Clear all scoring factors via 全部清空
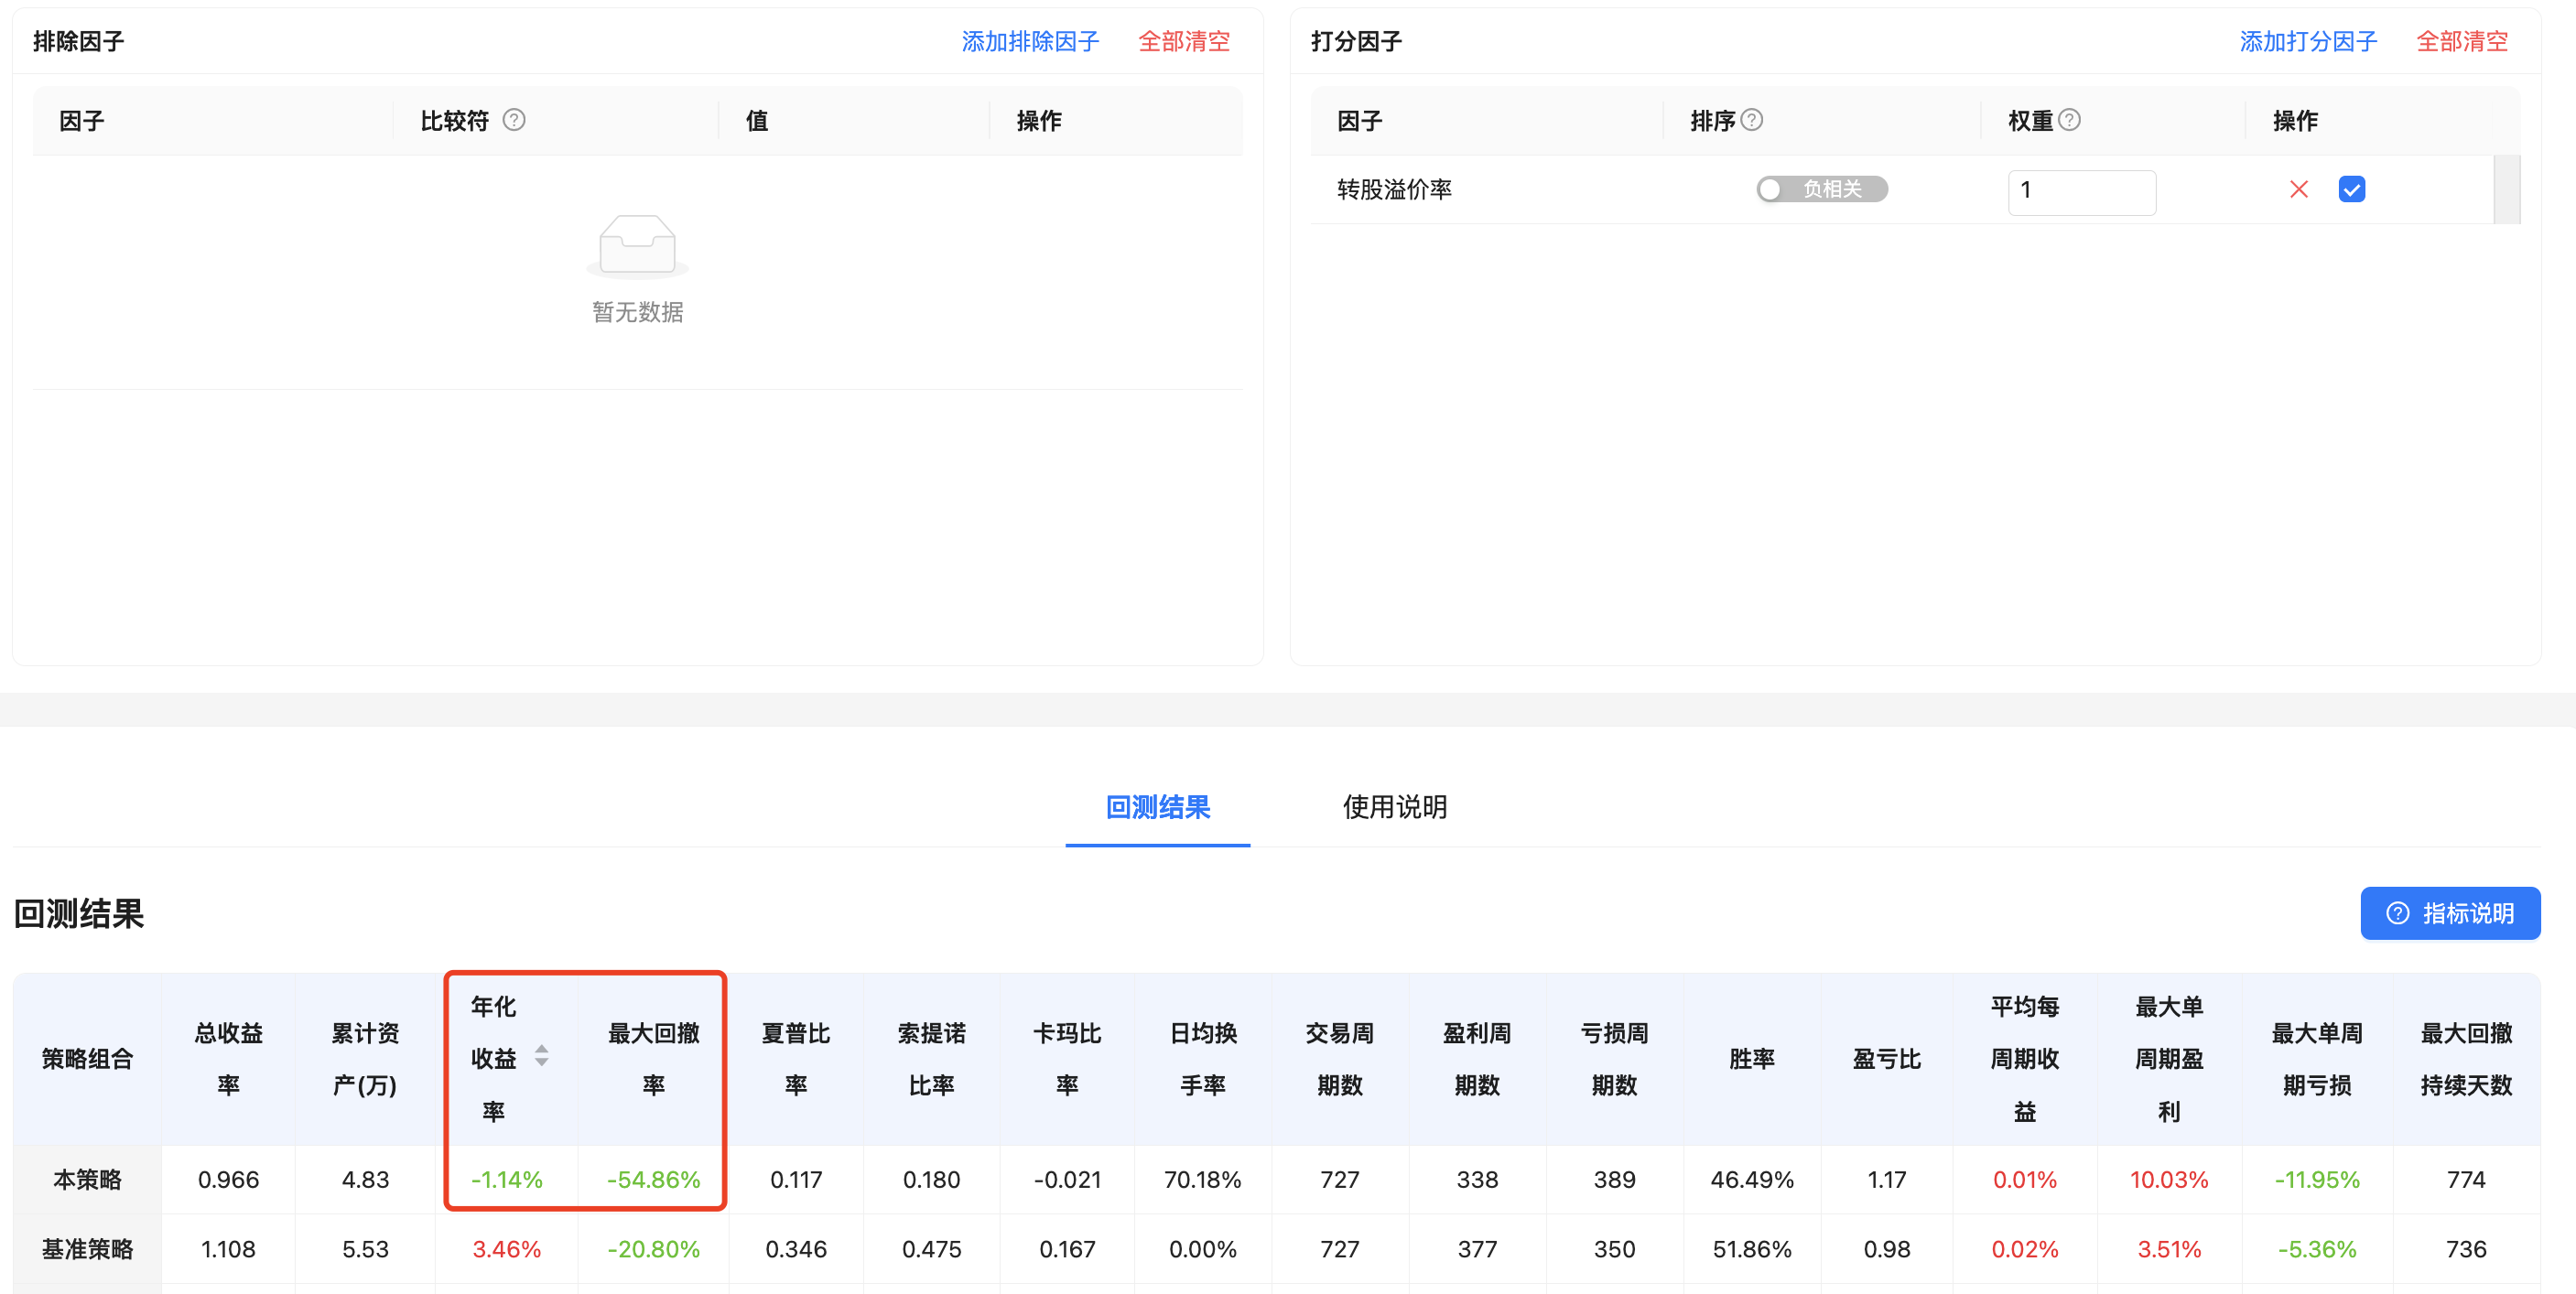2576x1294 pixels. click(x=2461, y=42)
